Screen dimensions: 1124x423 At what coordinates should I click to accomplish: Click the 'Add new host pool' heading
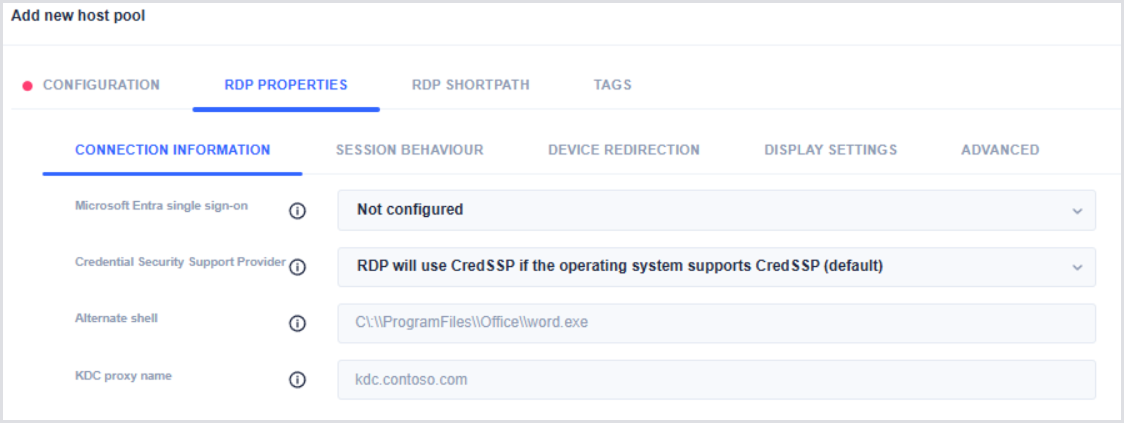[78, 16]
